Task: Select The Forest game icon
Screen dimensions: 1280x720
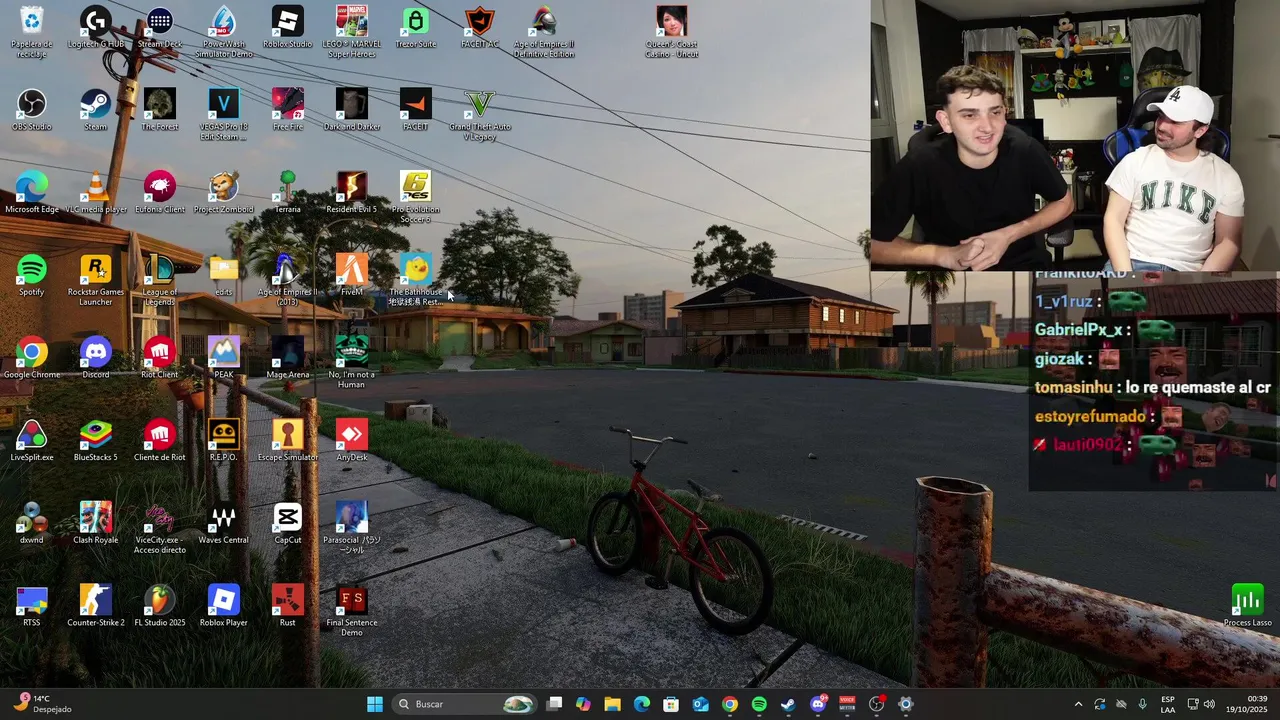Action: click(x=160, y=110)
